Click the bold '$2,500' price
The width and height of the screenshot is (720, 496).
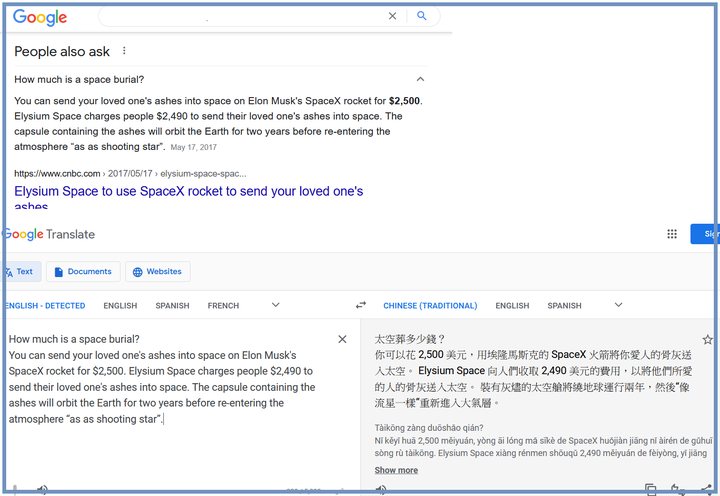pyautogui.click(x=404, y=101)
